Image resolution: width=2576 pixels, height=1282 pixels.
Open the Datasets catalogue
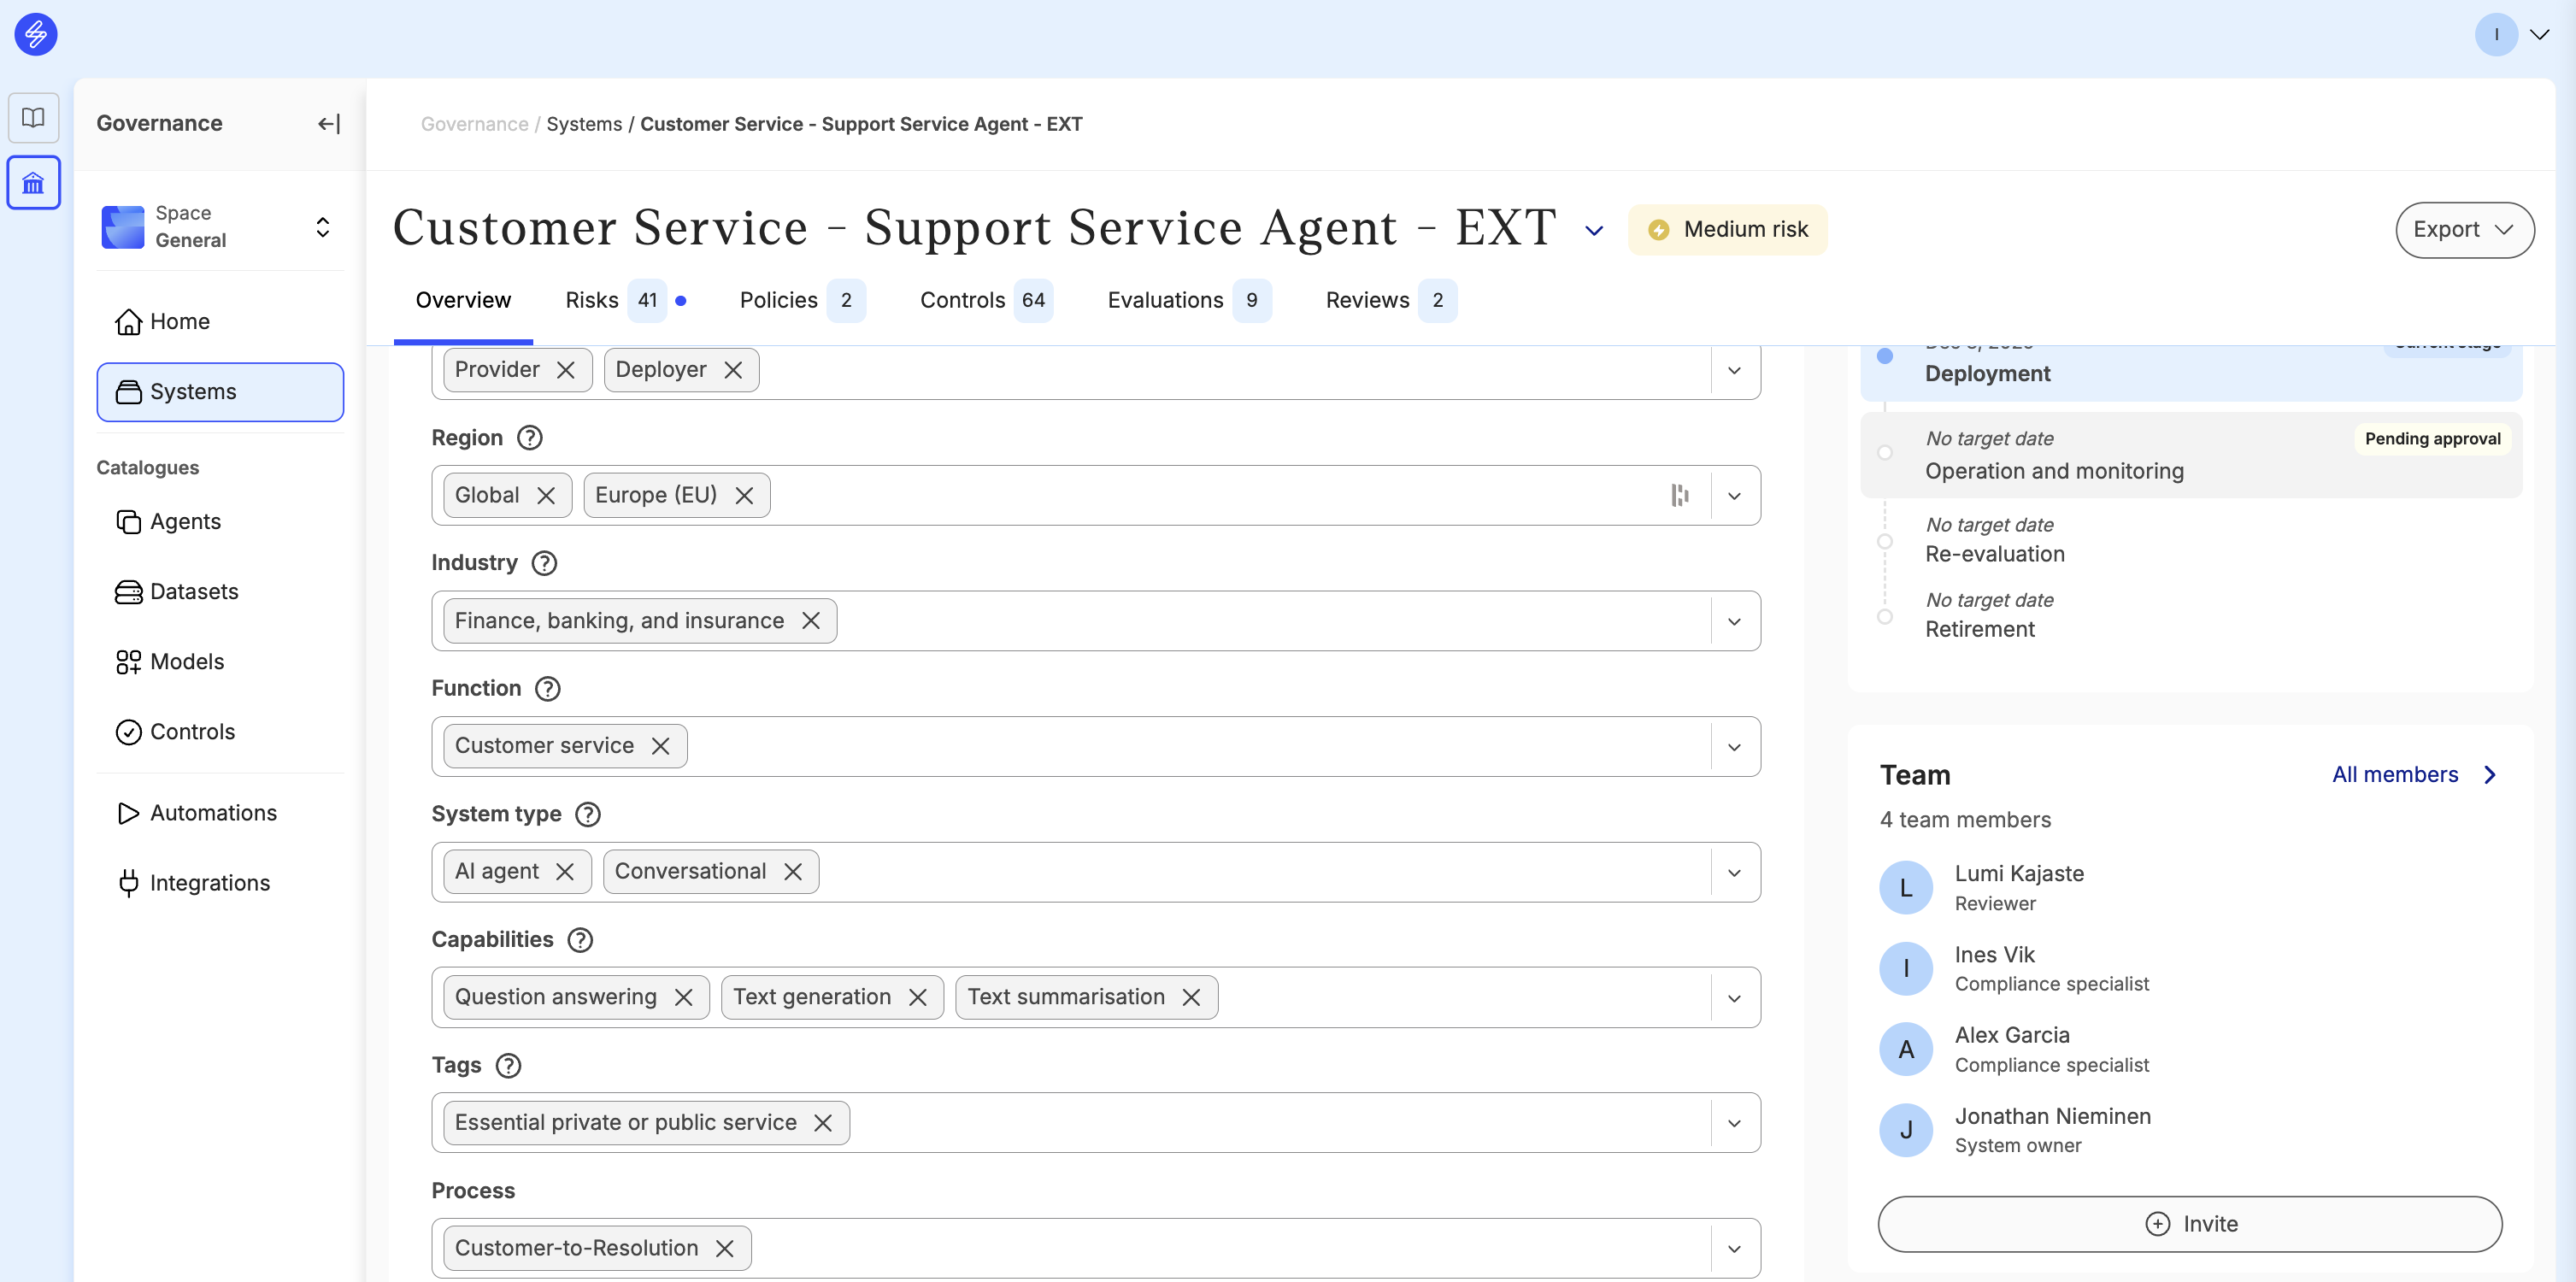tap(219, 592)
